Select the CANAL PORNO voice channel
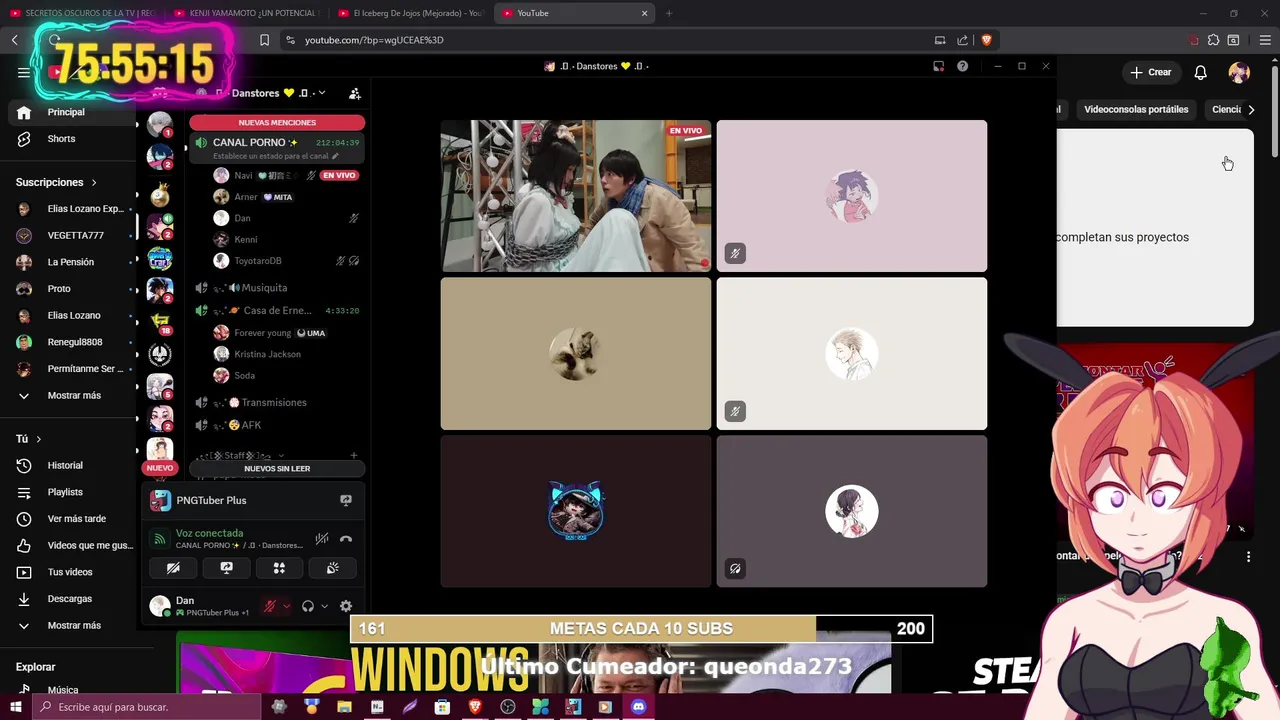The width and height of the screenshot is (1280, 720). click(277, 148)
